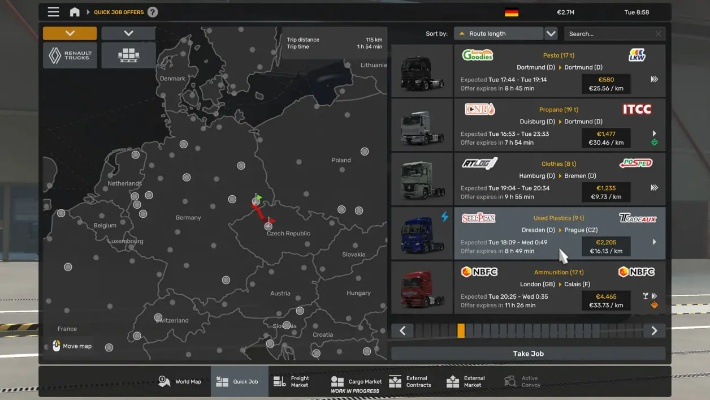The height and width of the screenshot is (400, 710).
Task: Click the German flag icon
Action: 511,13
